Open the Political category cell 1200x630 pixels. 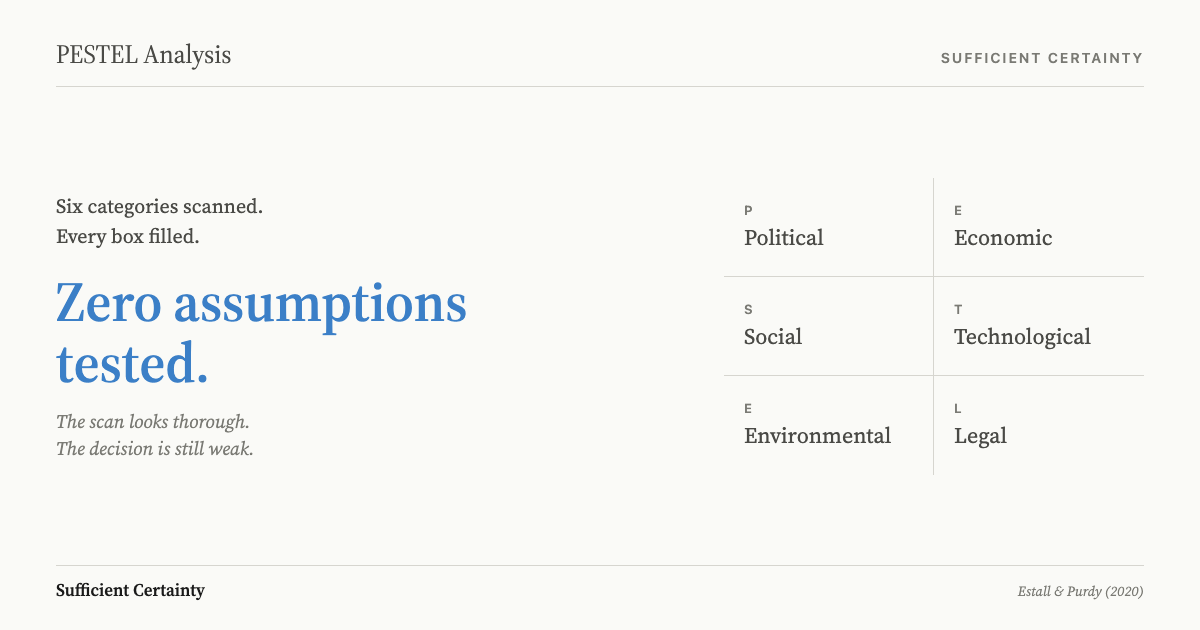pyautogui.click(x=828, y=228)
